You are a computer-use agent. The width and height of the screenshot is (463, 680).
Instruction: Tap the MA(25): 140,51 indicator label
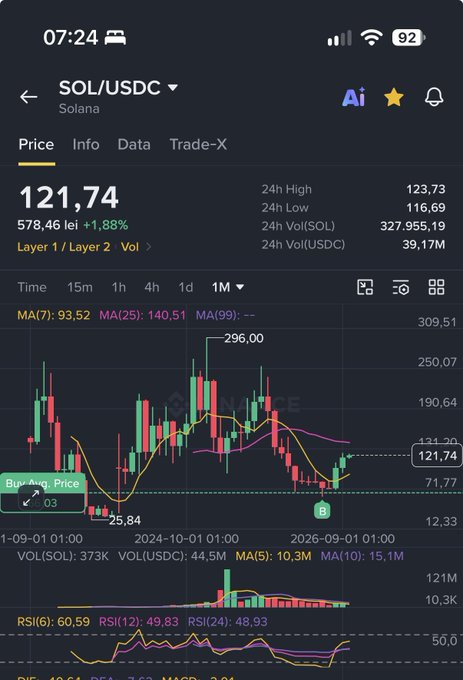142,315
